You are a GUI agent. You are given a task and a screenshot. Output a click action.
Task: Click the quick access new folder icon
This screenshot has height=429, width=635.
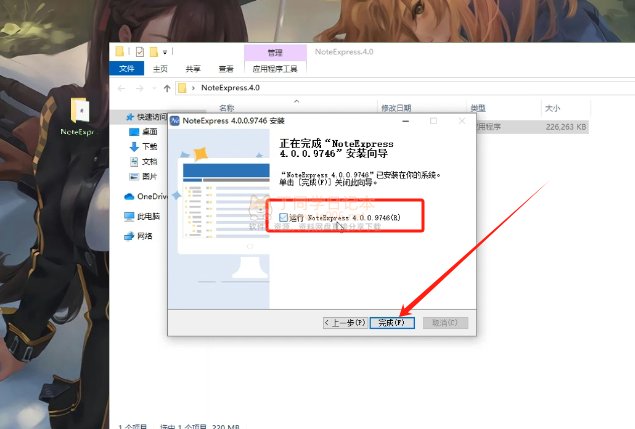click(x=153, y=52)
